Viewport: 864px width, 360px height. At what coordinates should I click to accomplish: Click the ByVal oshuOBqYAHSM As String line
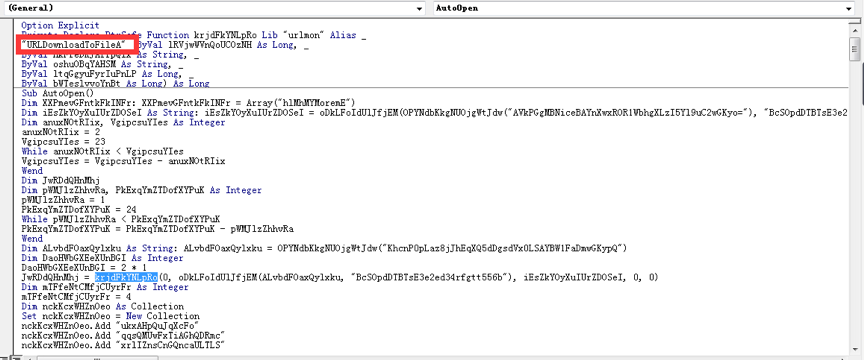103,64
